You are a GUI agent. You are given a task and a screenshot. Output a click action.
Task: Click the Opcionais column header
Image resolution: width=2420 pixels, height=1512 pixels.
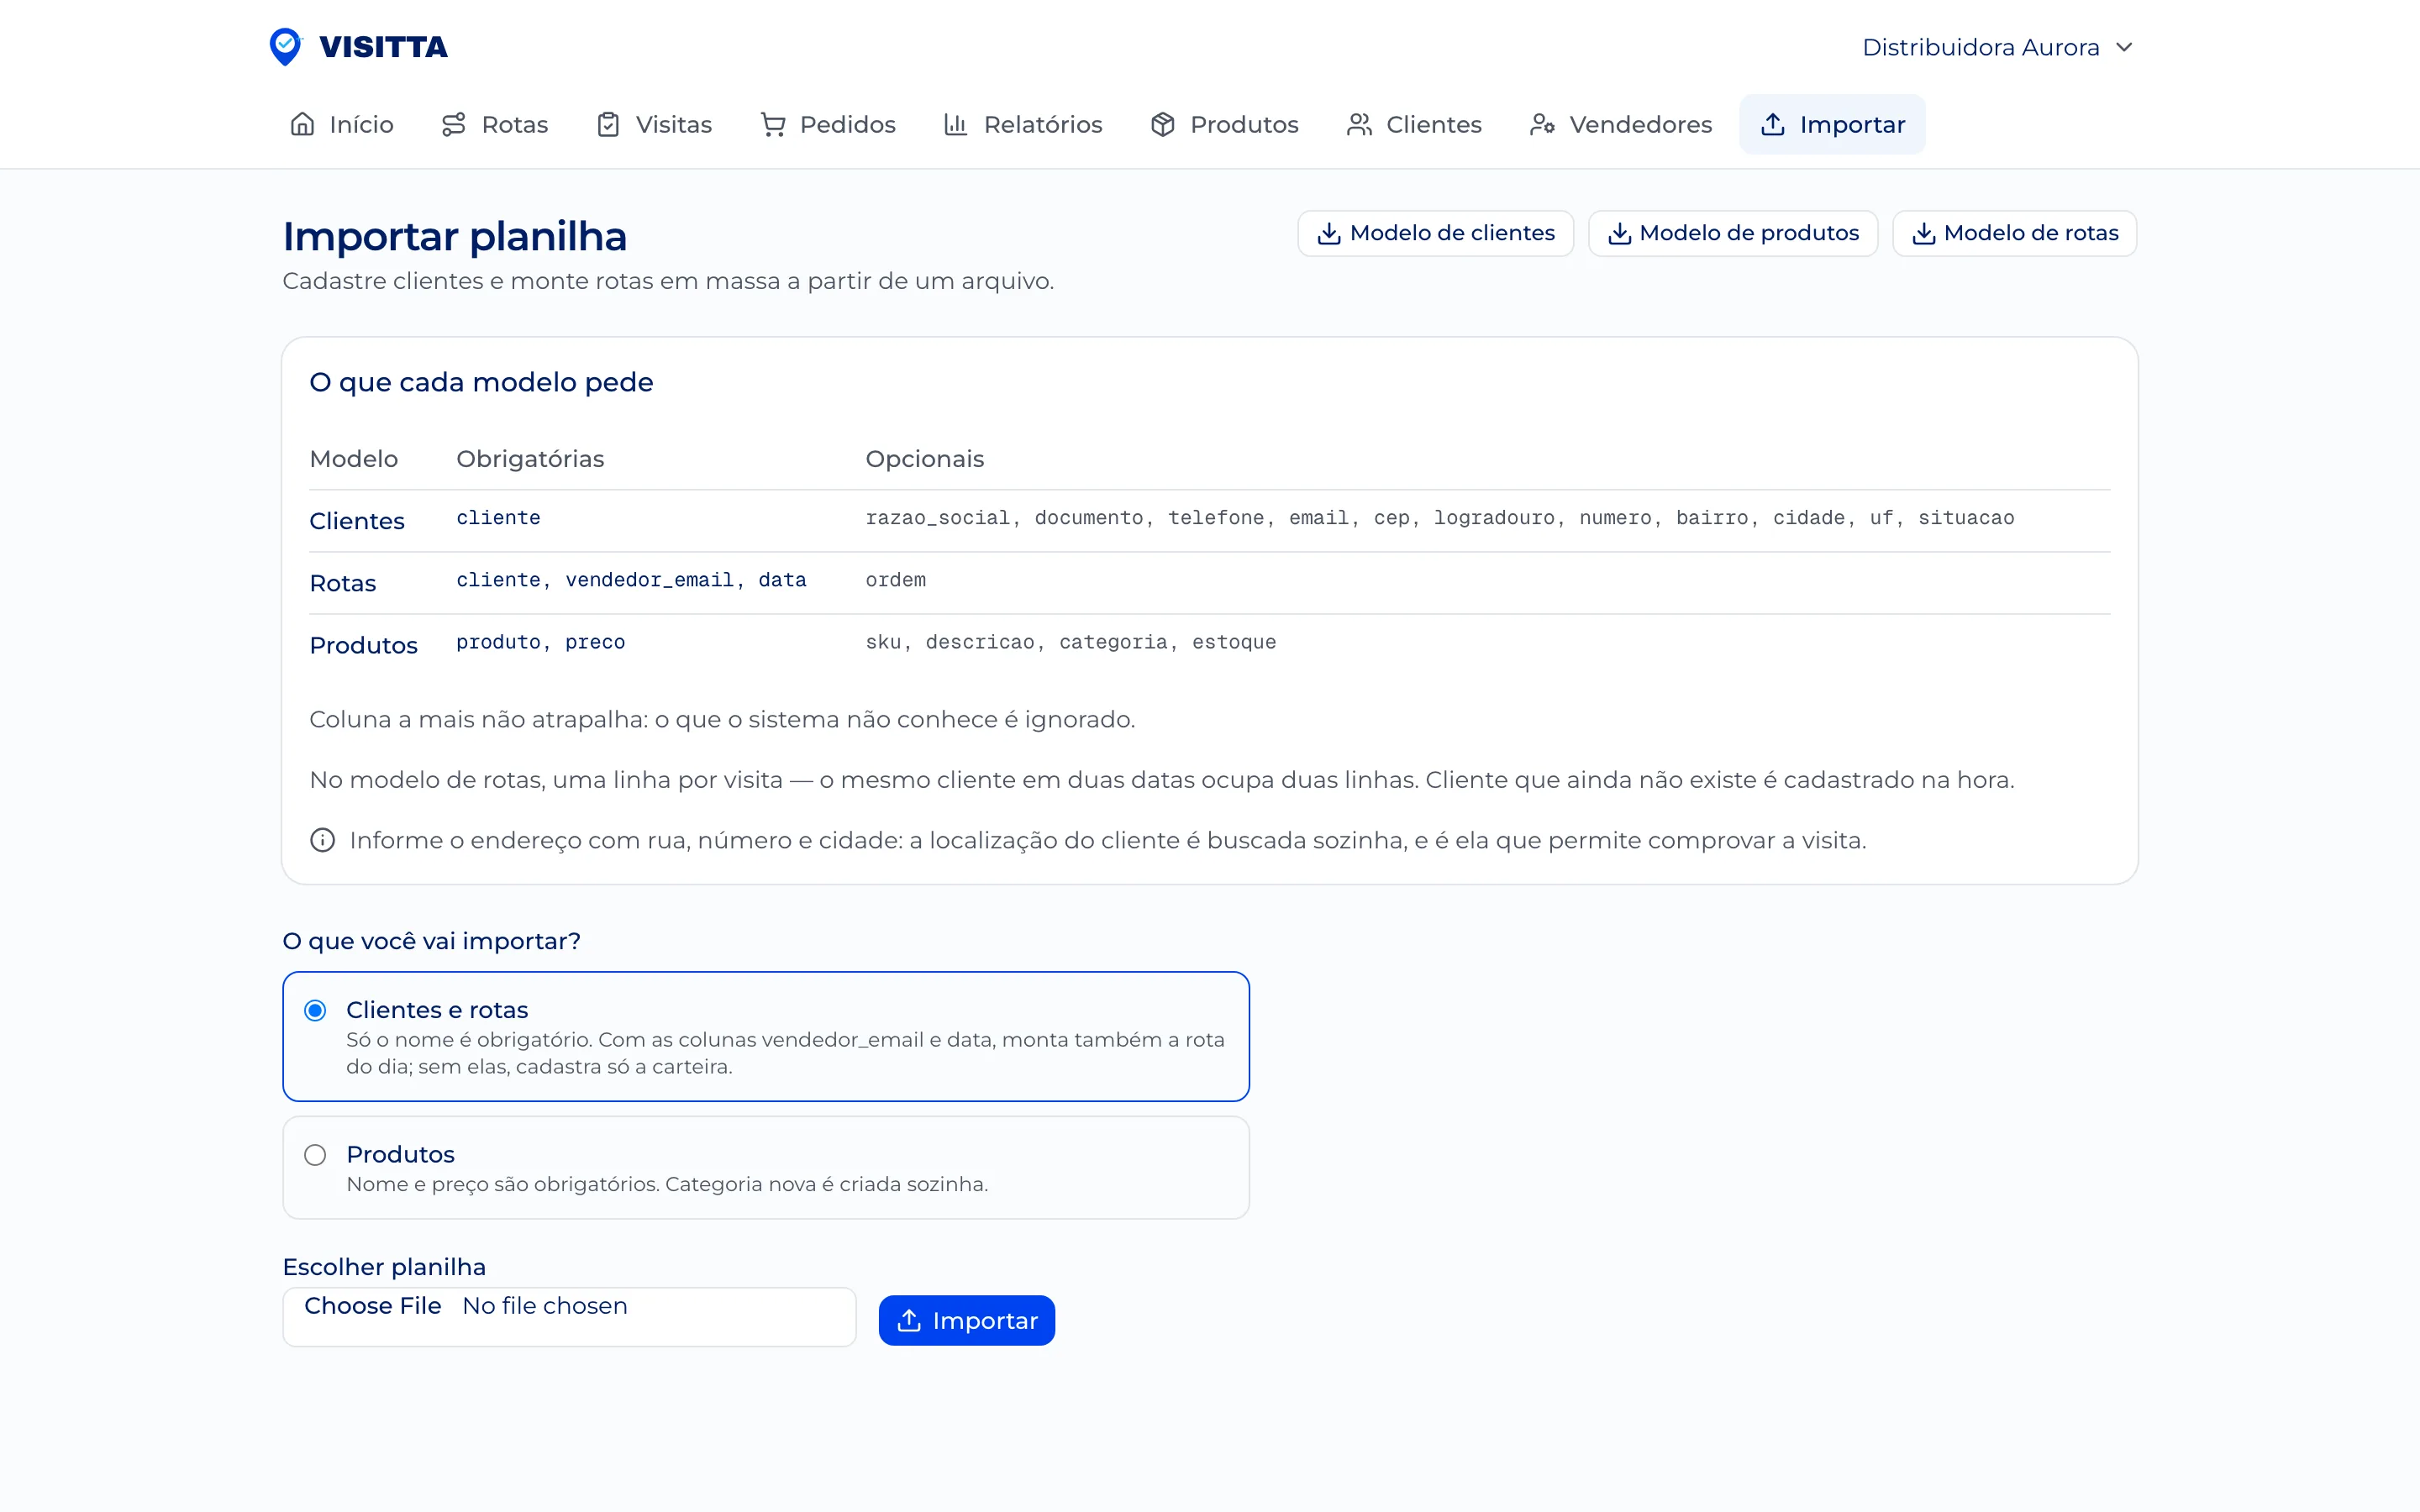(x=924, y=459)
